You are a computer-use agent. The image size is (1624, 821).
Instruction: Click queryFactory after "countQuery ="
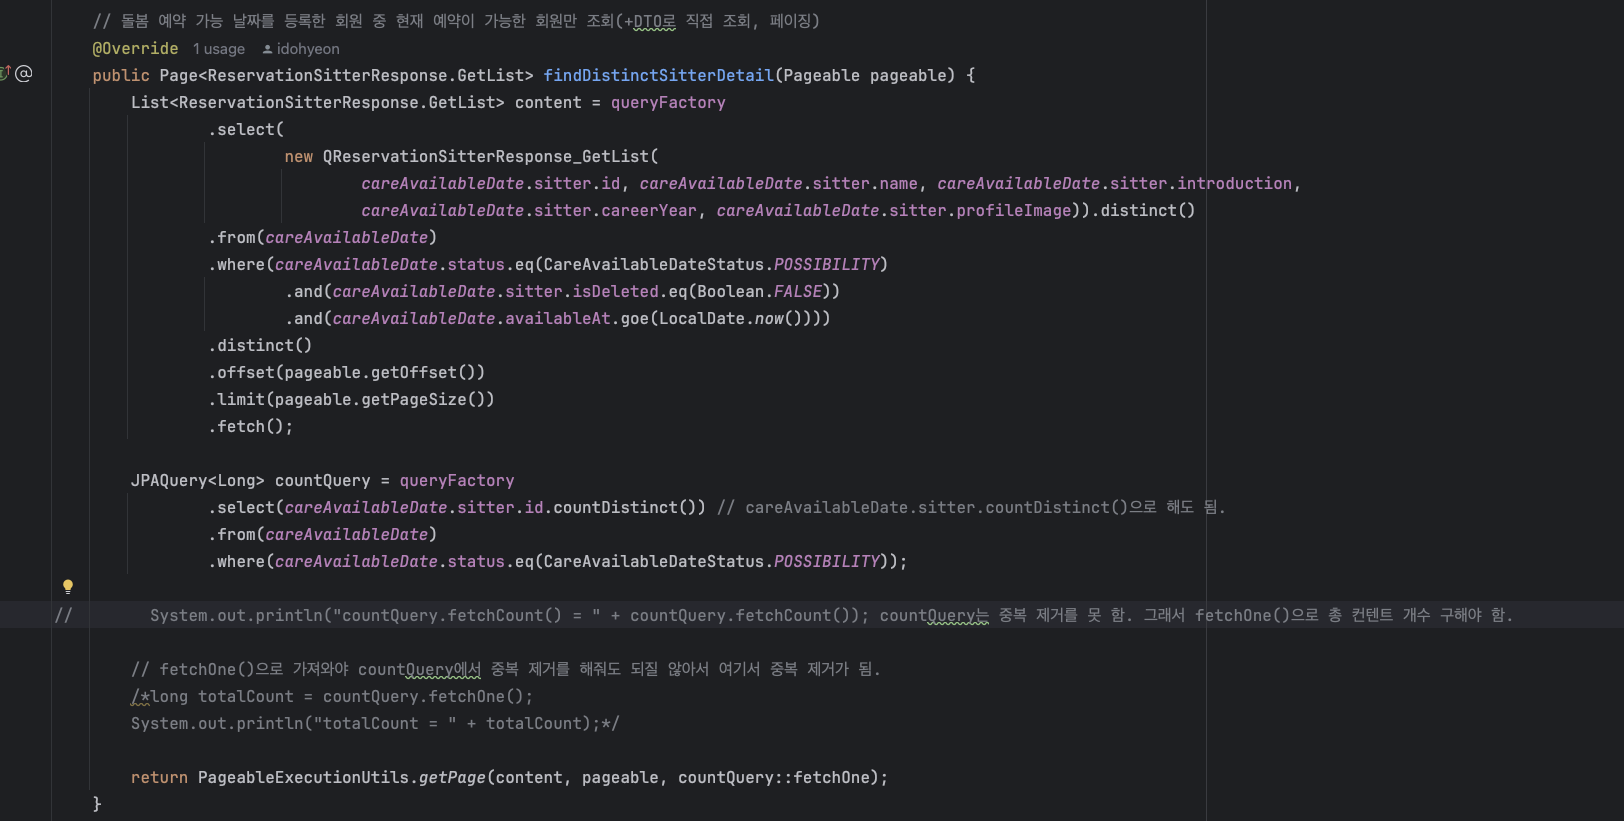pos(457,481)
